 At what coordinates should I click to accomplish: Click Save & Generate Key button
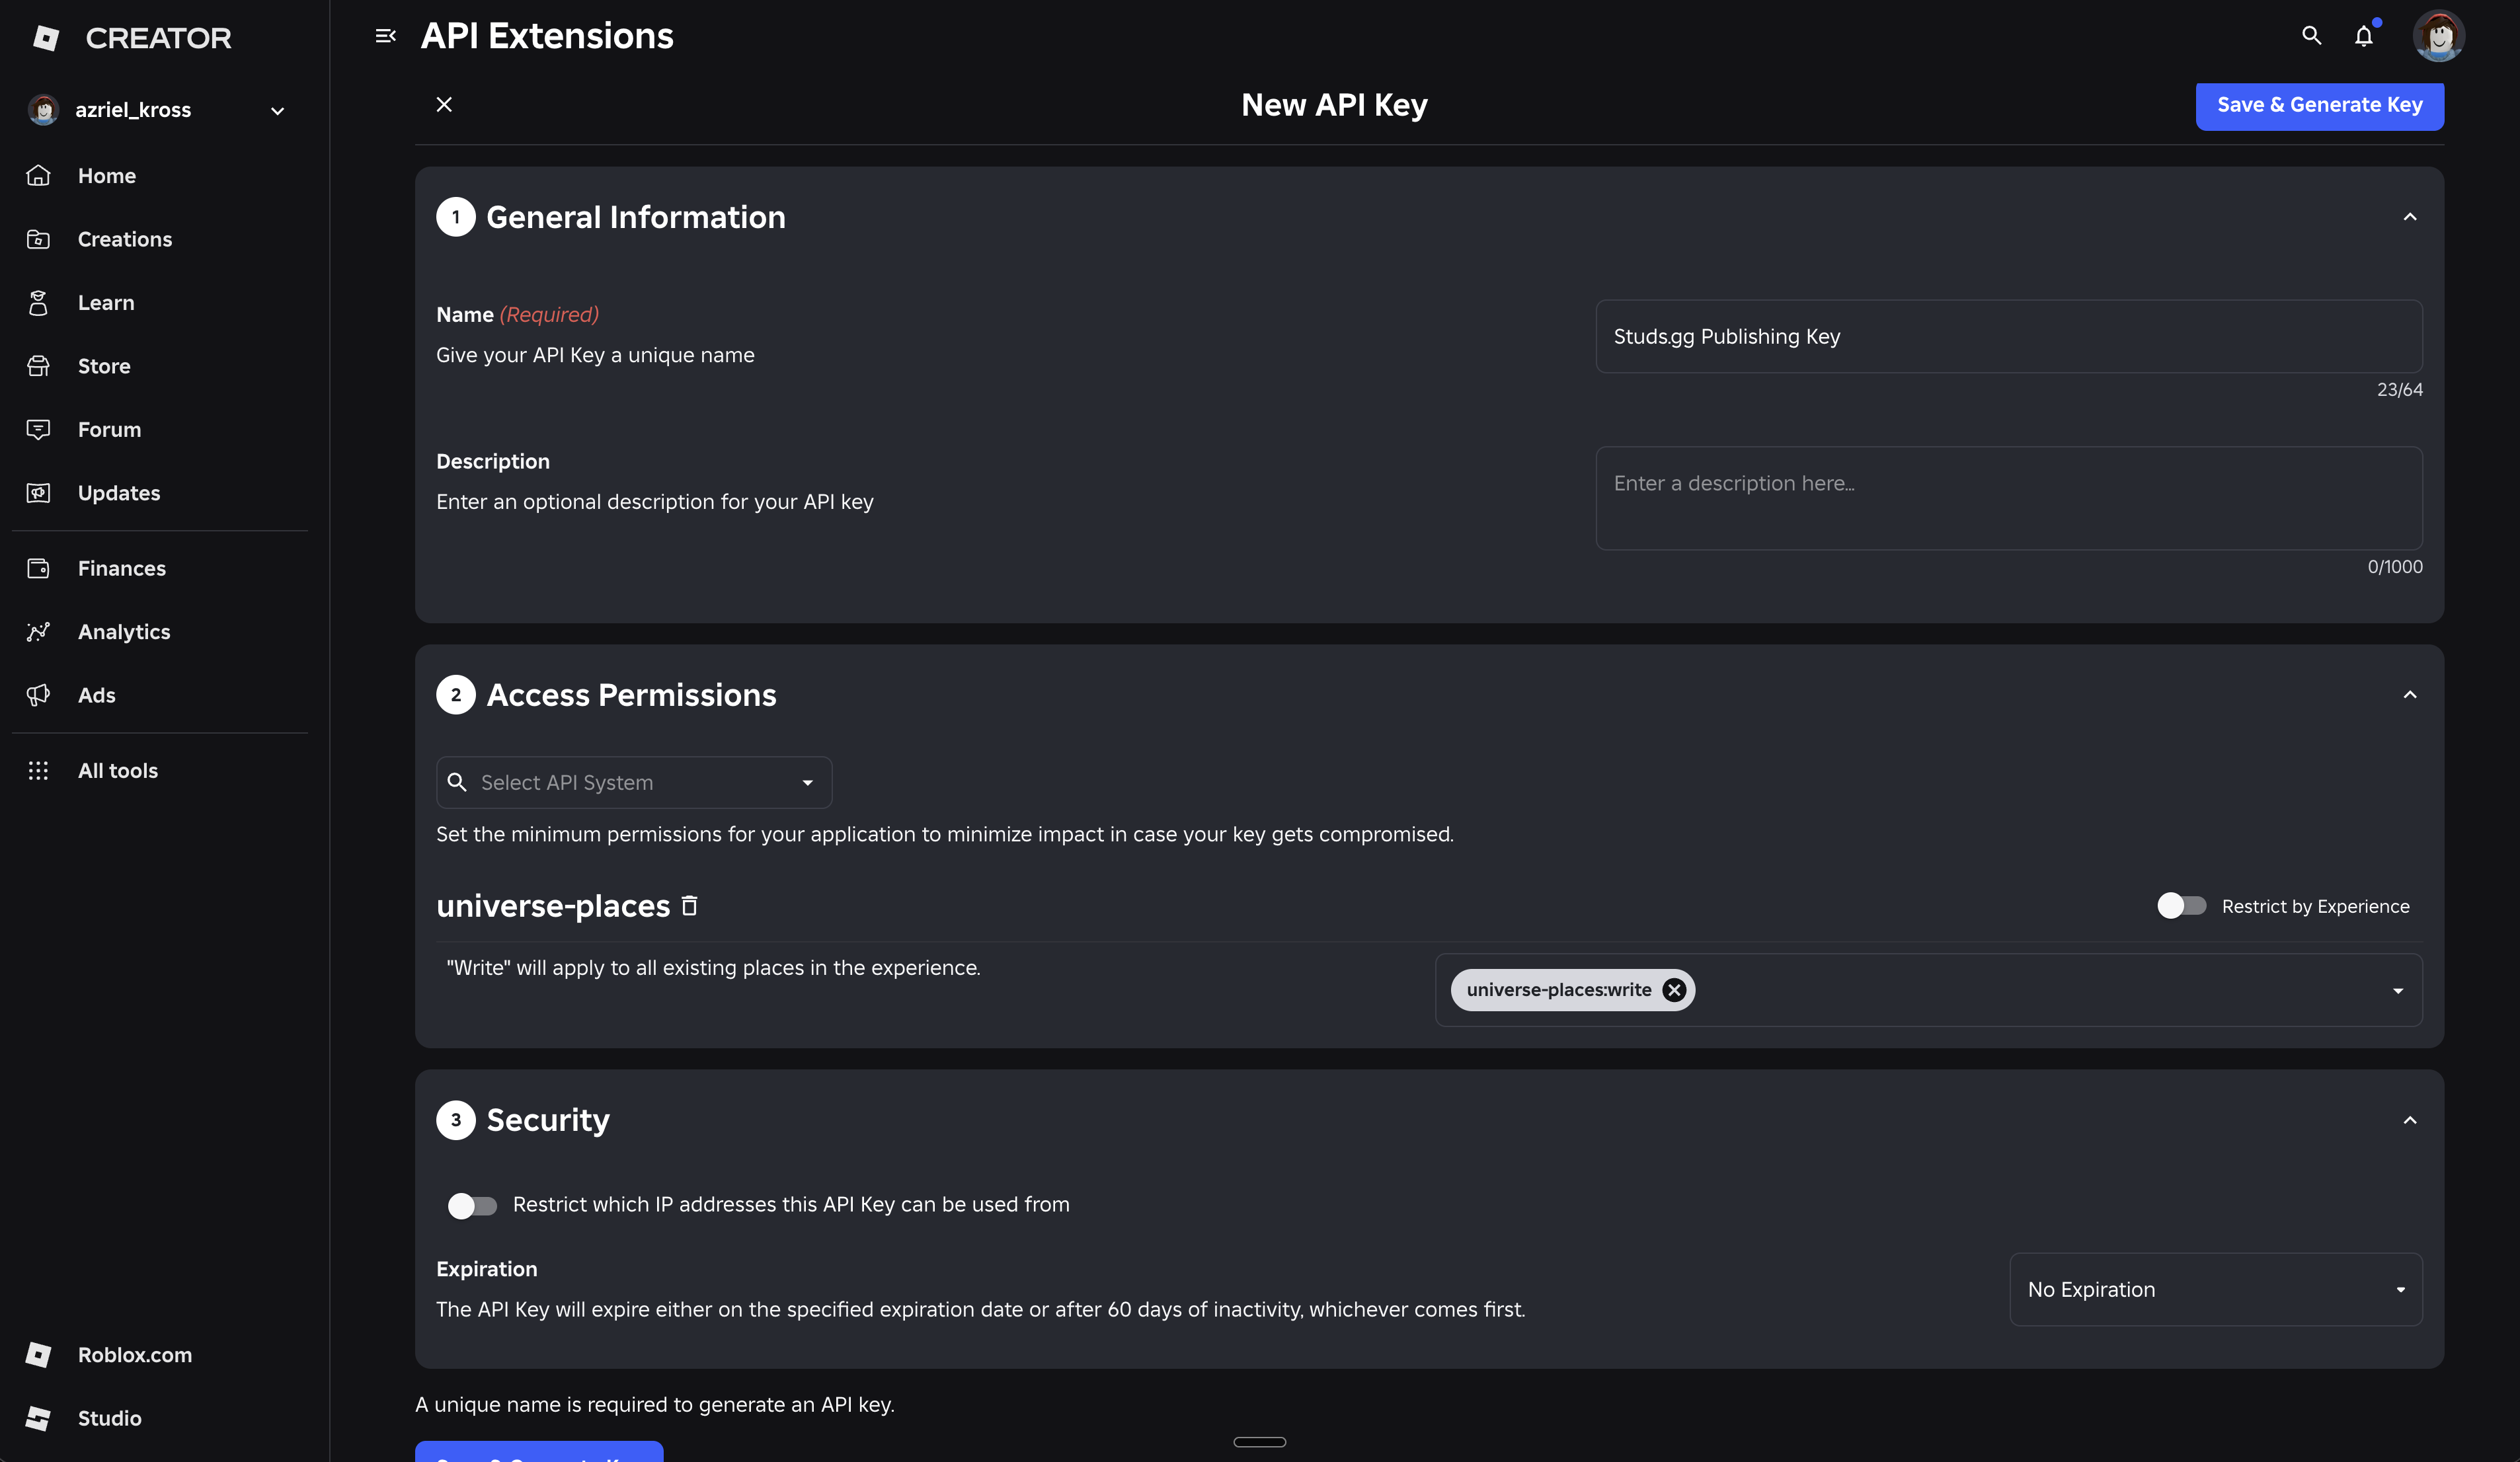point(2320,106)
